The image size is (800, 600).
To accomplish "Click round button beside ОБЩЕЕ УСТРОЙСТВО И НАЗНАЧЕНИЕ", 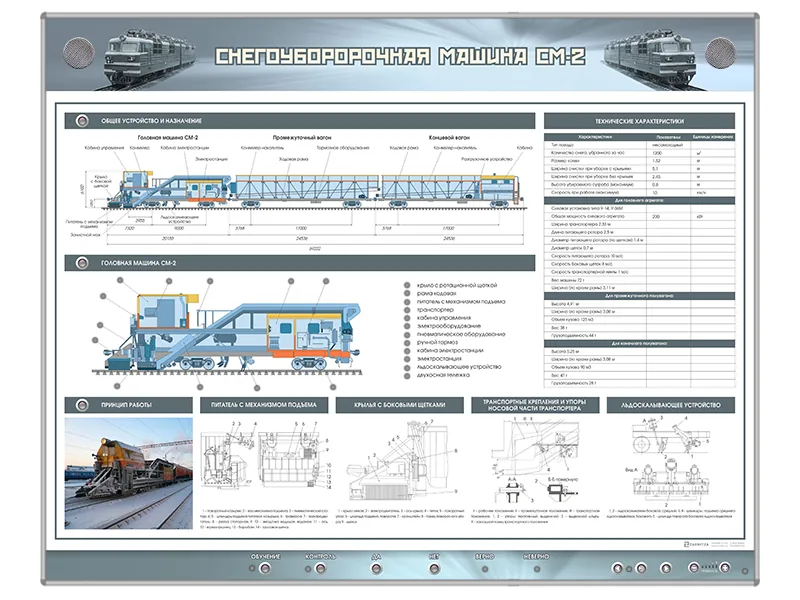I will [x=82, y=121].
